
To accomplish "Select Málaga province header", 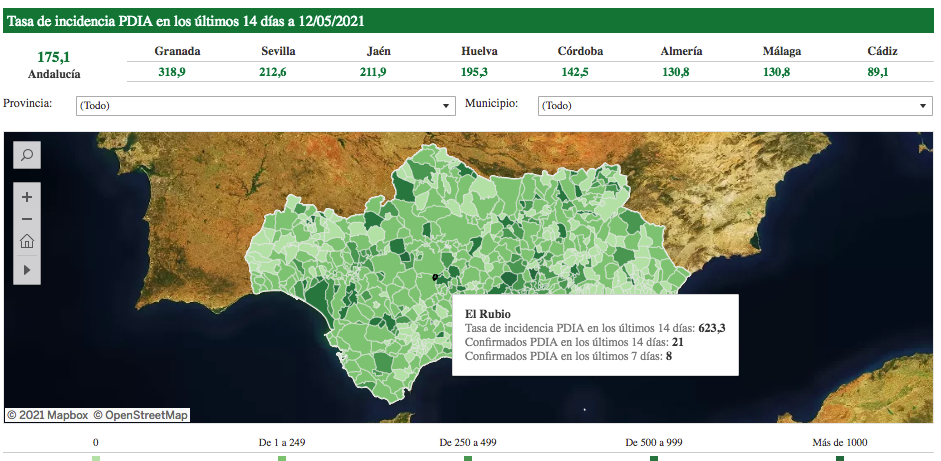I will (781, 51).
